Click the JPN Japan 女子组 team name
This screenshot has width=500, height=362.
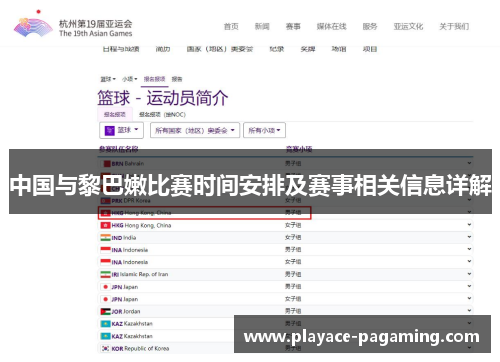point(125,299)
